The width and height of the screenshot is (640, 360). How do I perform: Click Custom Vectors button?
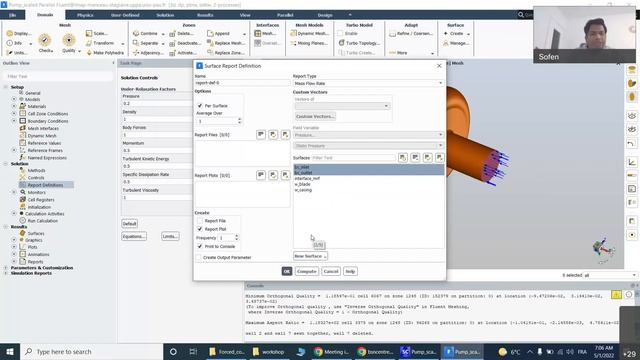click(315, 116)
